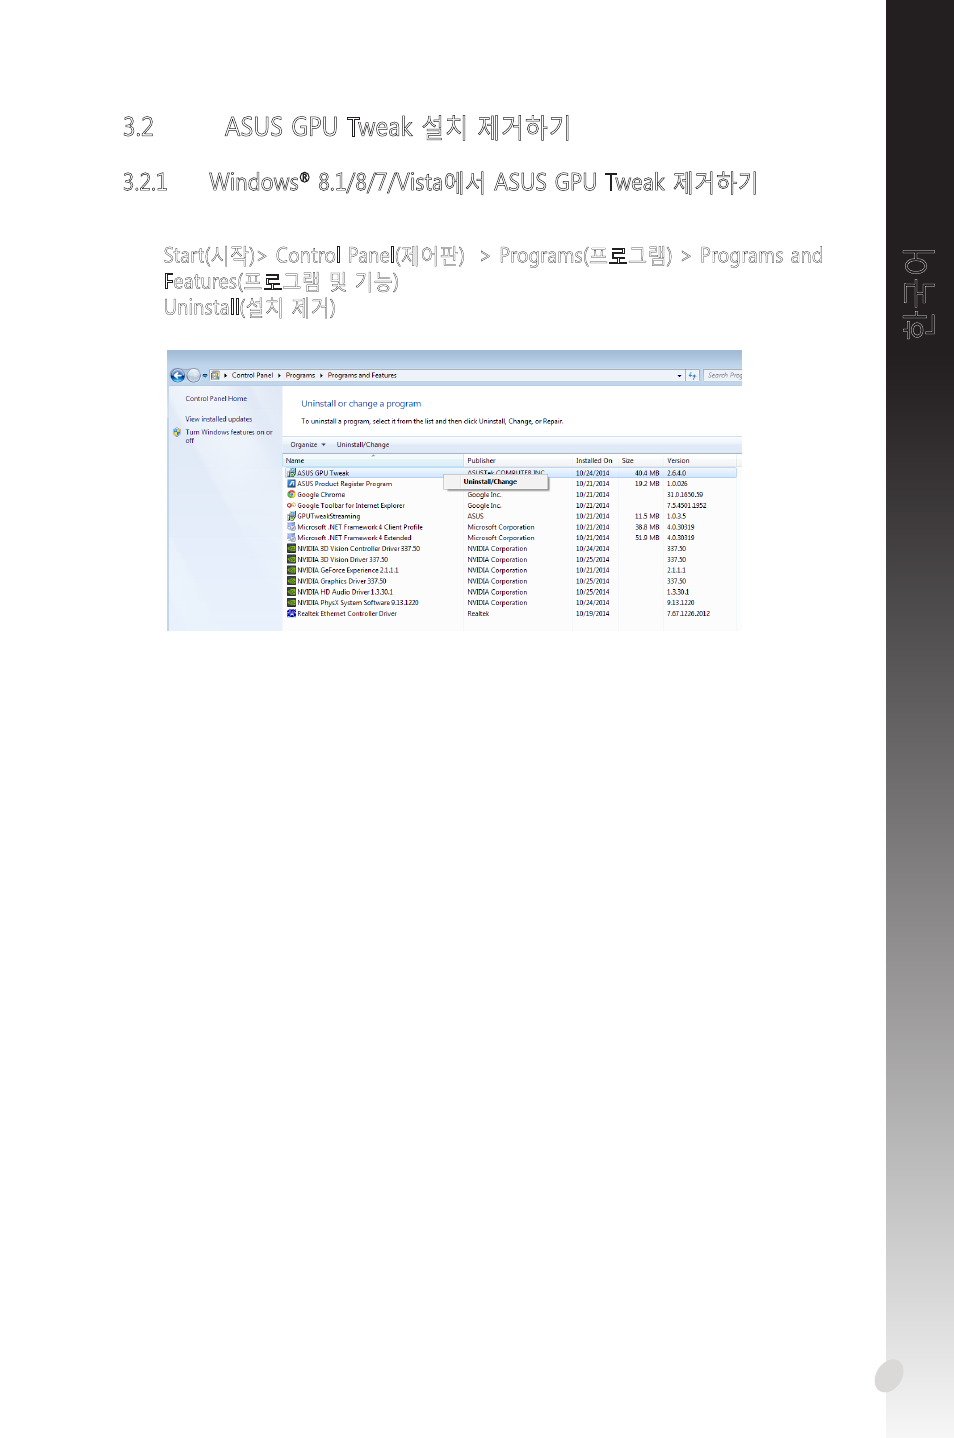
Task: Open the Organize dropdown menu
Action: 308,445
